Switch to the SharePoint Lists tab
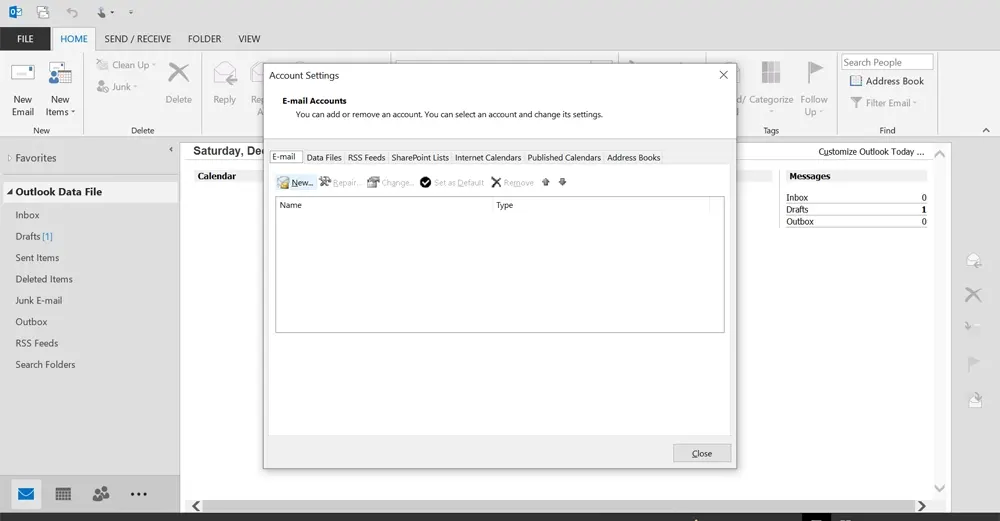The height and width of the screenshot is (521, 1000). (420, 158)
